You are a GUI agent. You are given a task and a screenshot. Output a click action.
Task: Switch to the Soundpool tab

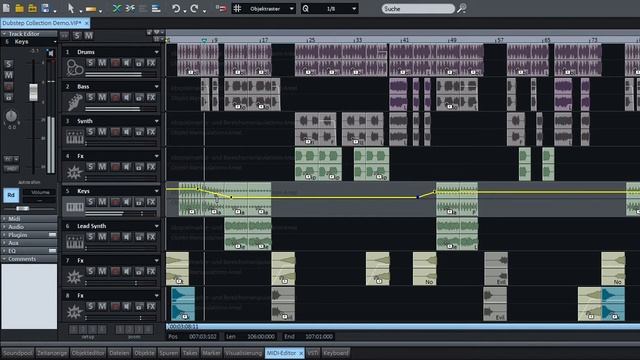(18, 353)
